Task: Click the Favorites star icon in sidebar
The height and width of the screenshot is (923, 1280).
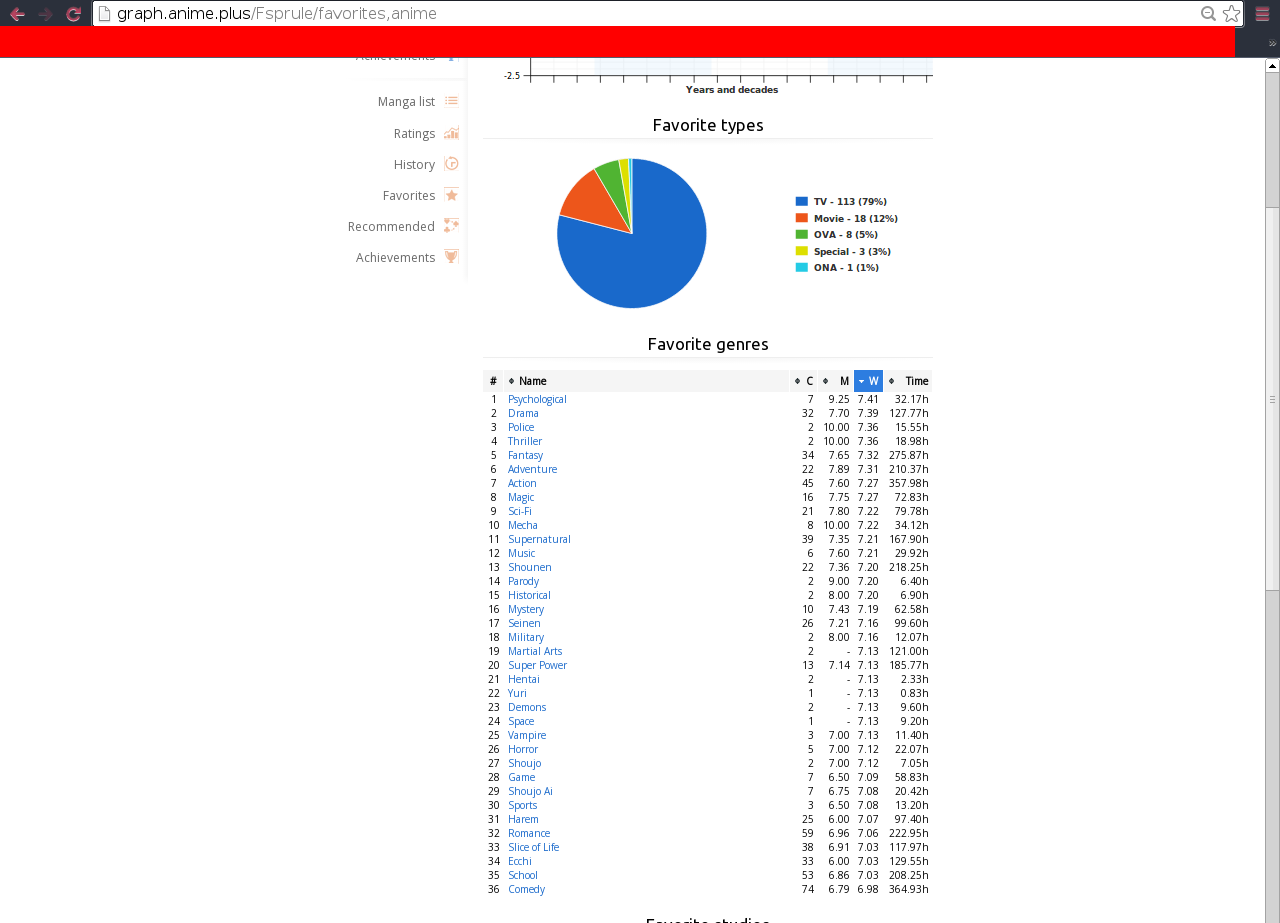Action: tap(452, 195)
